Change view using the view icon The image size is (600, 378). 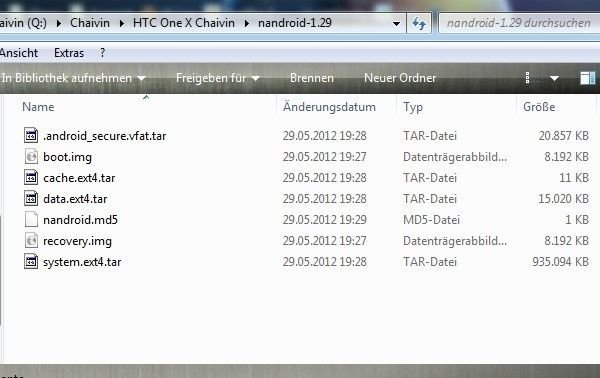click(528, 78)
